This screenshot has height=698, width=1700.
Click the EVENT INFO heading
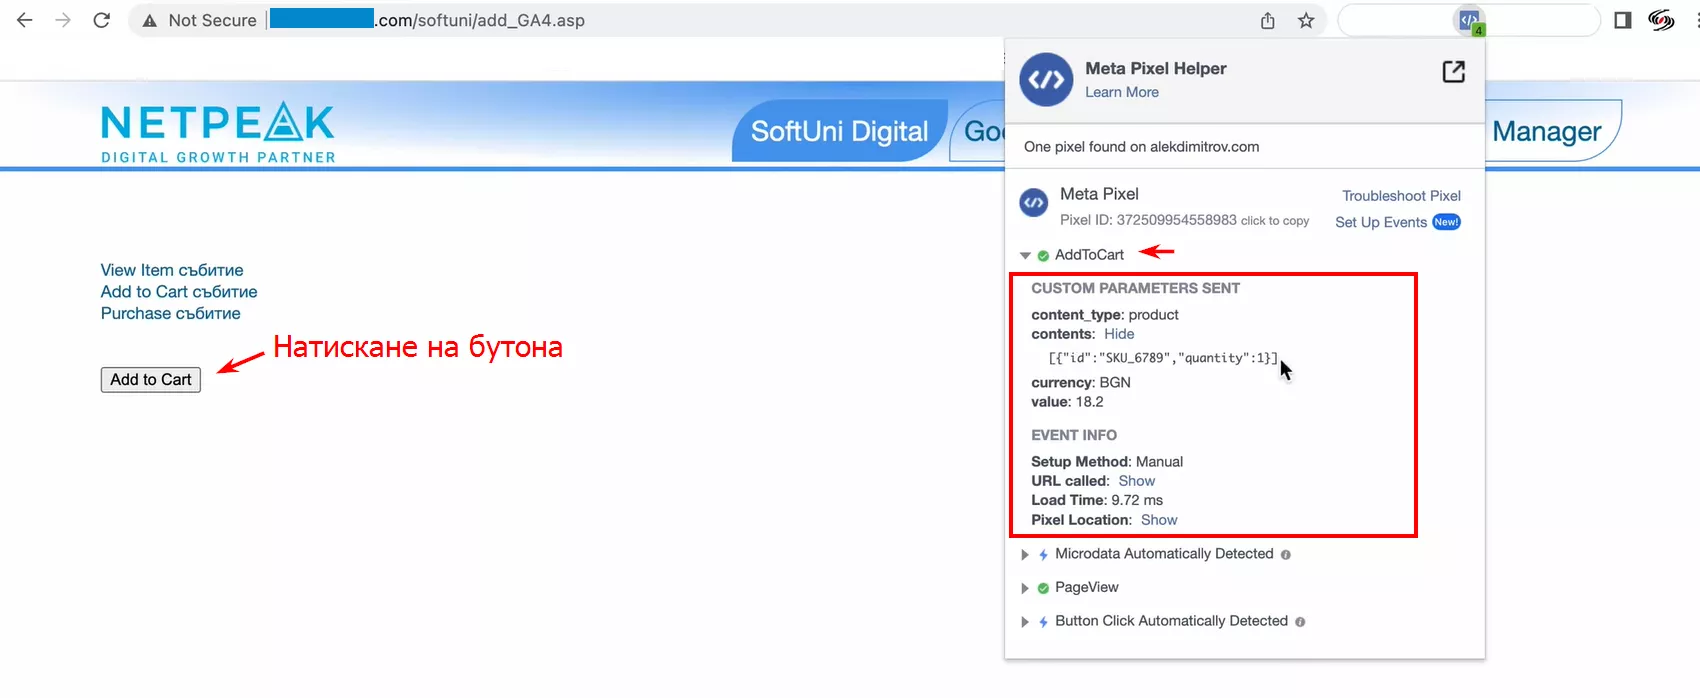(1074, 435)
